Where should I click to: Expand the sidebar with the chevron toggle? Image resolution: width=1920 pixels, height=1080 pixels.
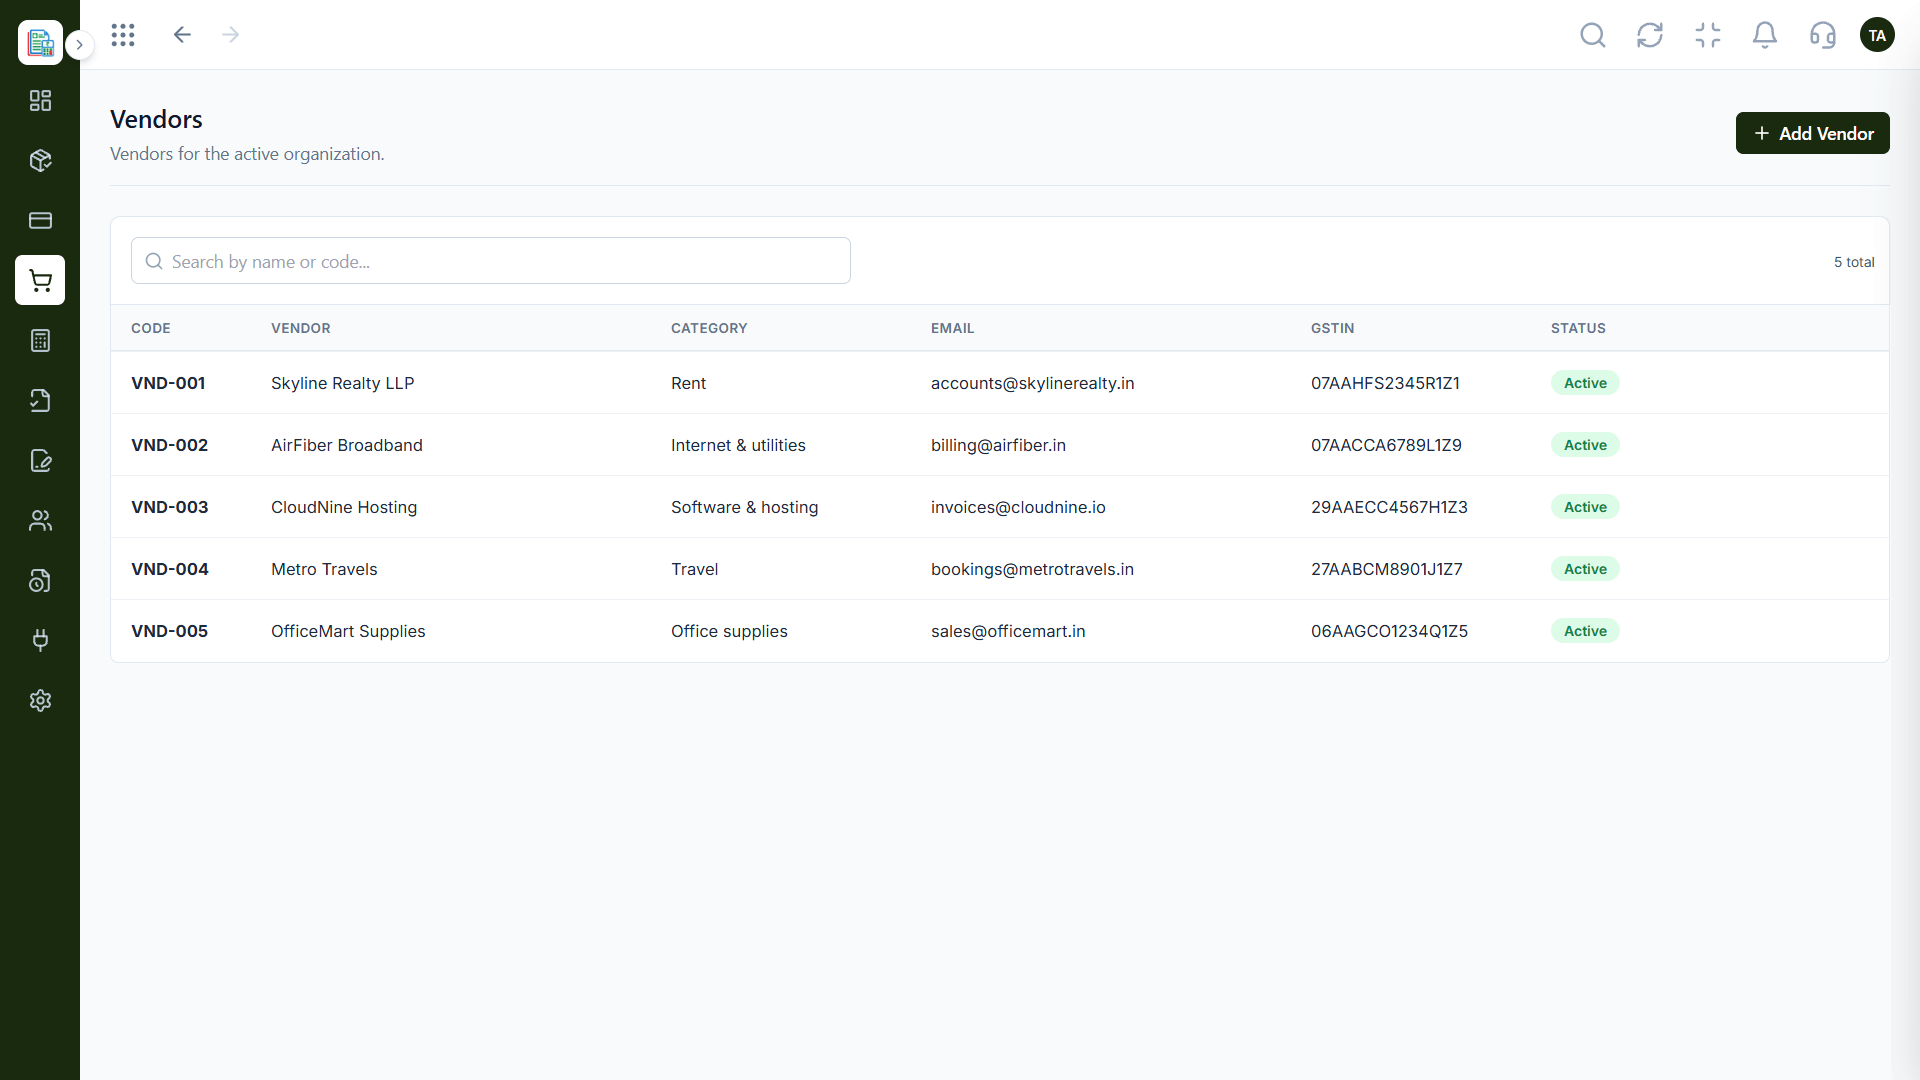pyautogui.click(x=80, y=45)
